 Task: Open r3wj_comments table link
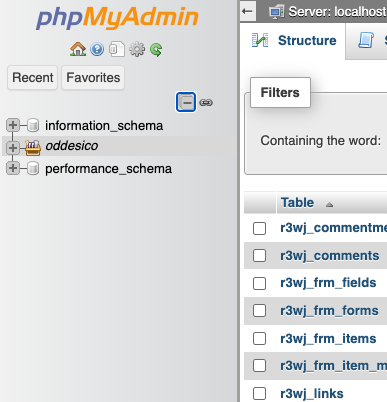point(330,256)
